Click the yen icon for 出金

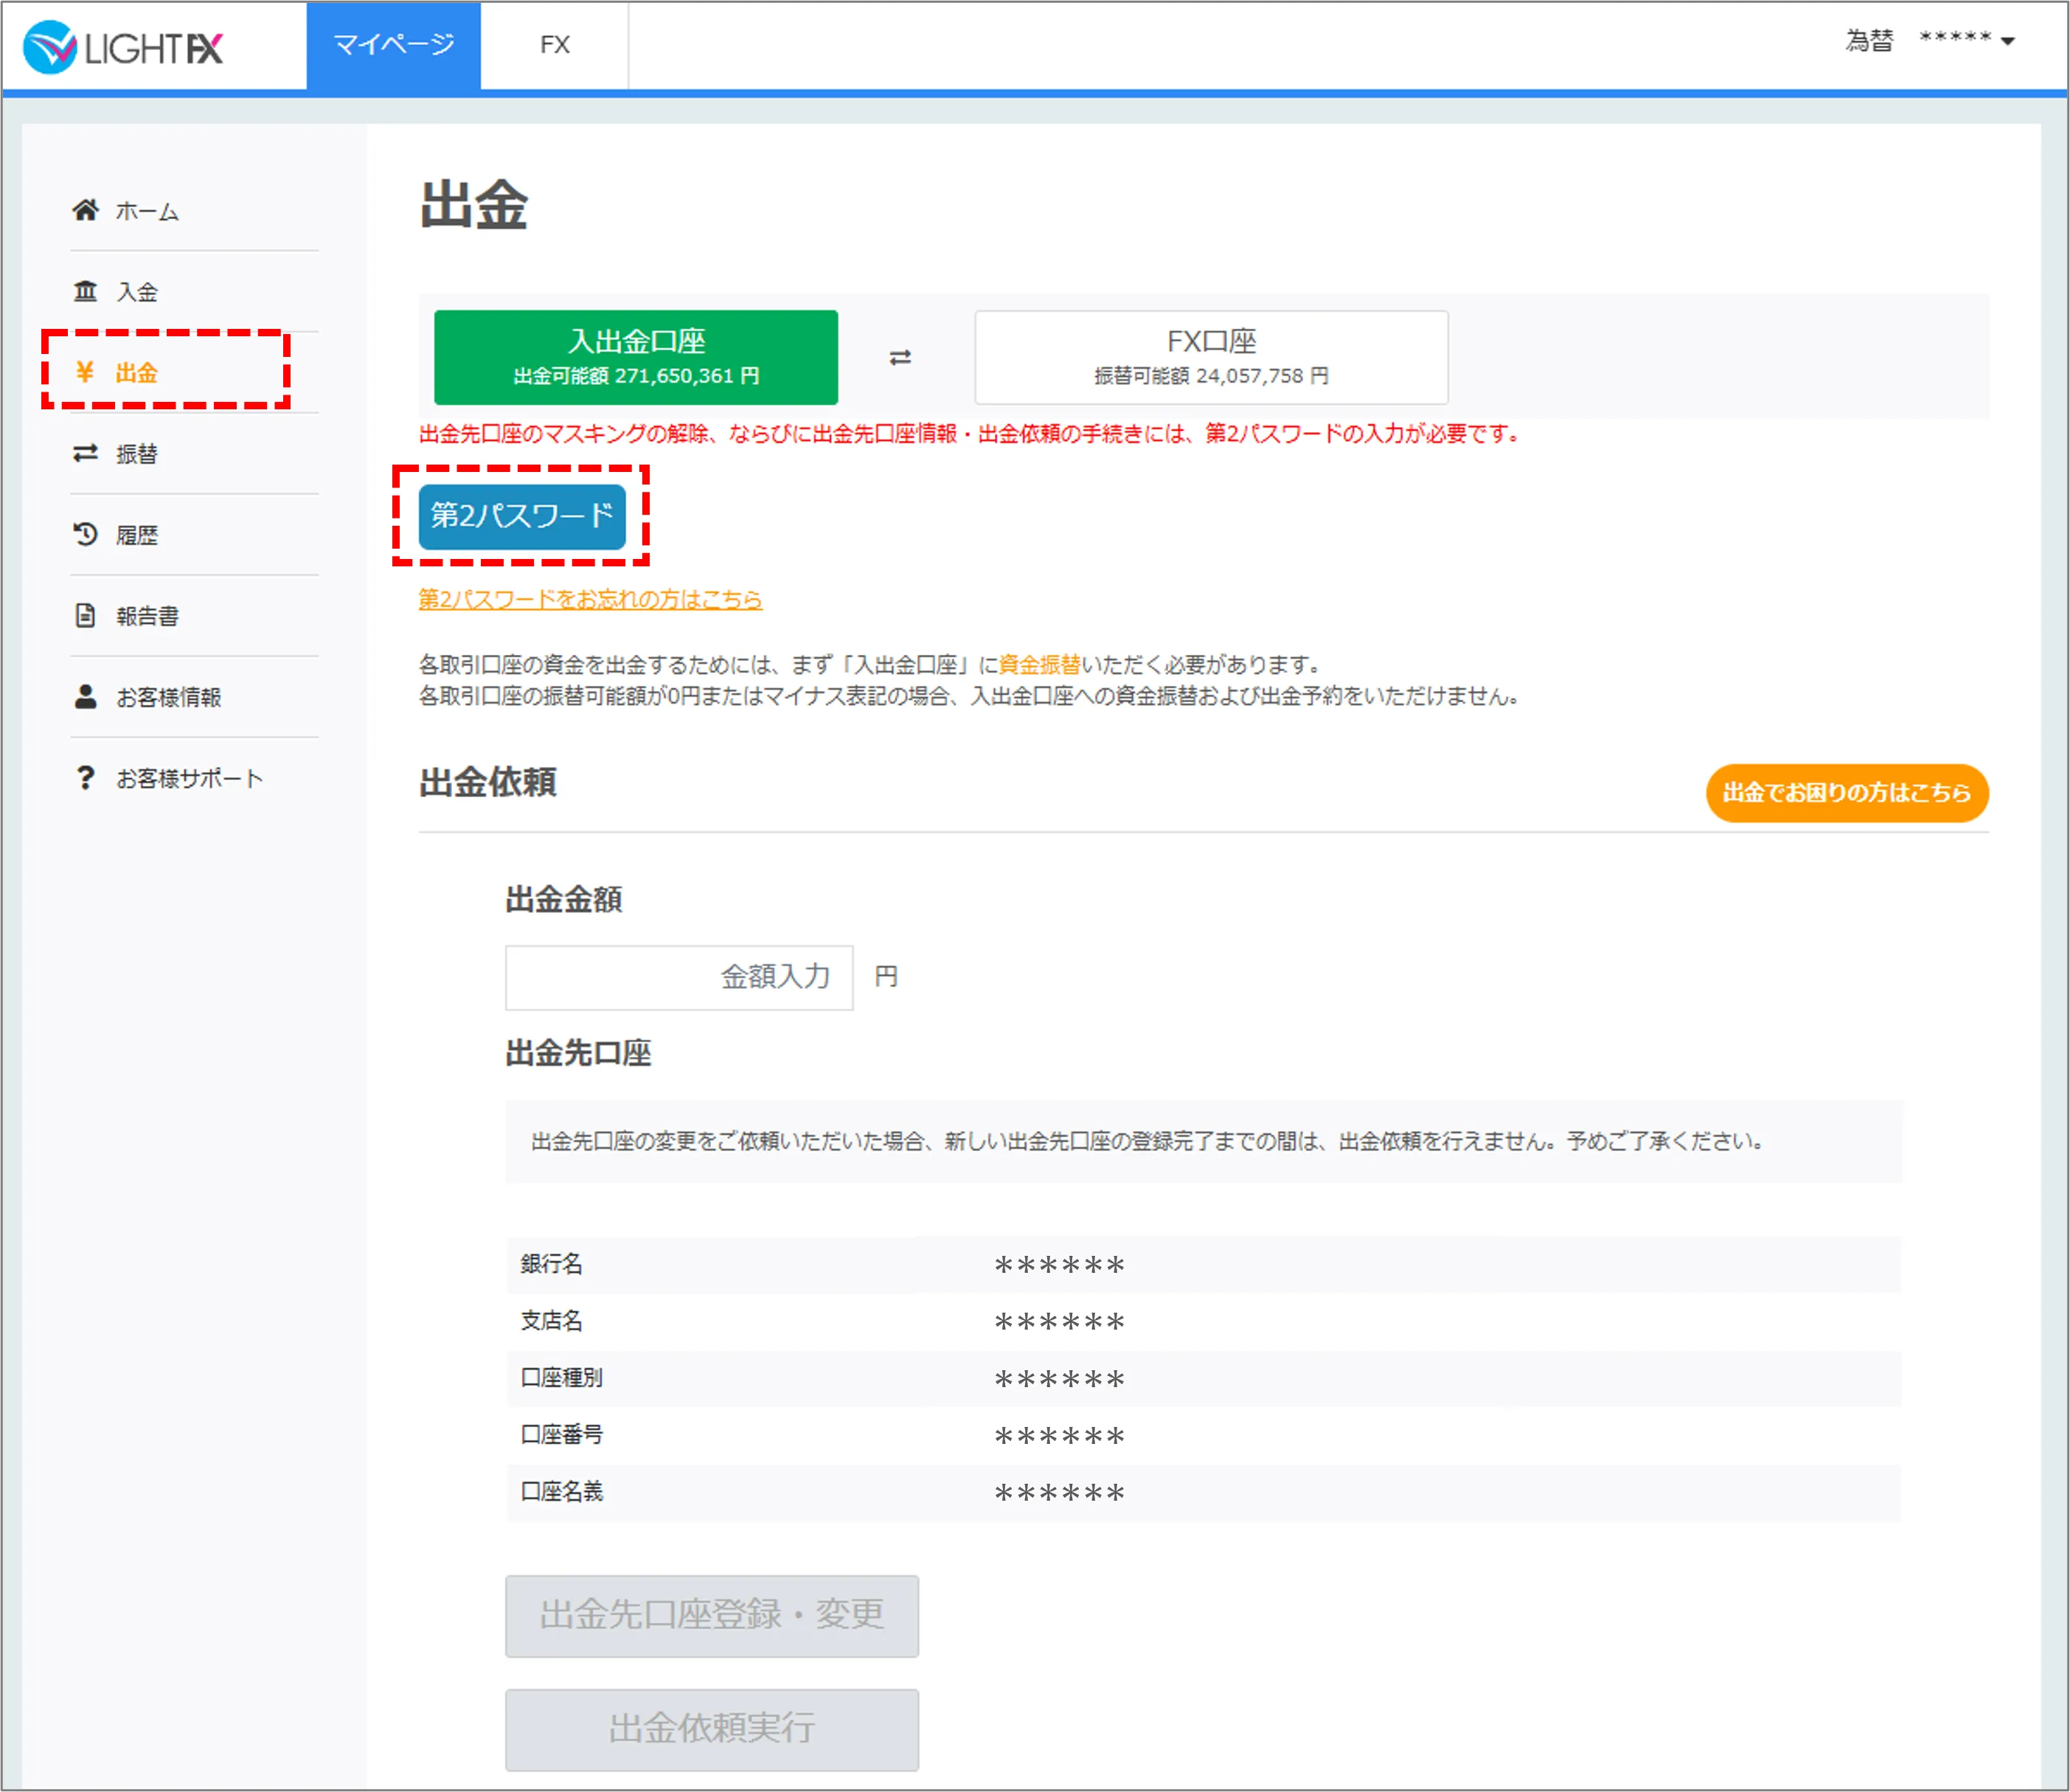[85, 372]
